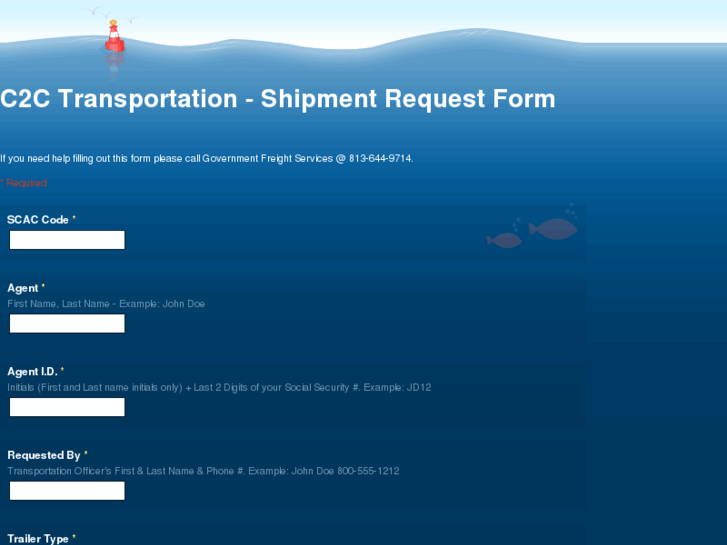
Task: Click into the Agent name field
Action: click(67, 324)
